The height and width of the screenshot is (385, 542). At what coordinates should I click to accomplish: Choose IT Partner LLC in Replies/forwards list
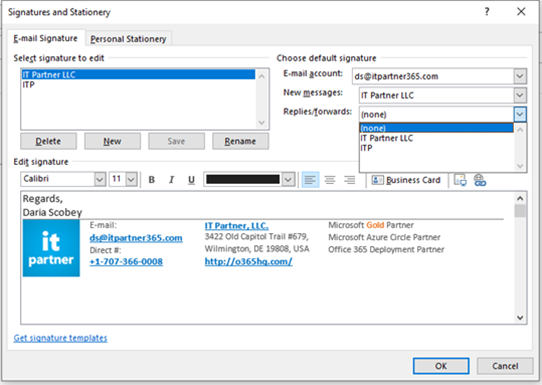click(x=436, y=138)
